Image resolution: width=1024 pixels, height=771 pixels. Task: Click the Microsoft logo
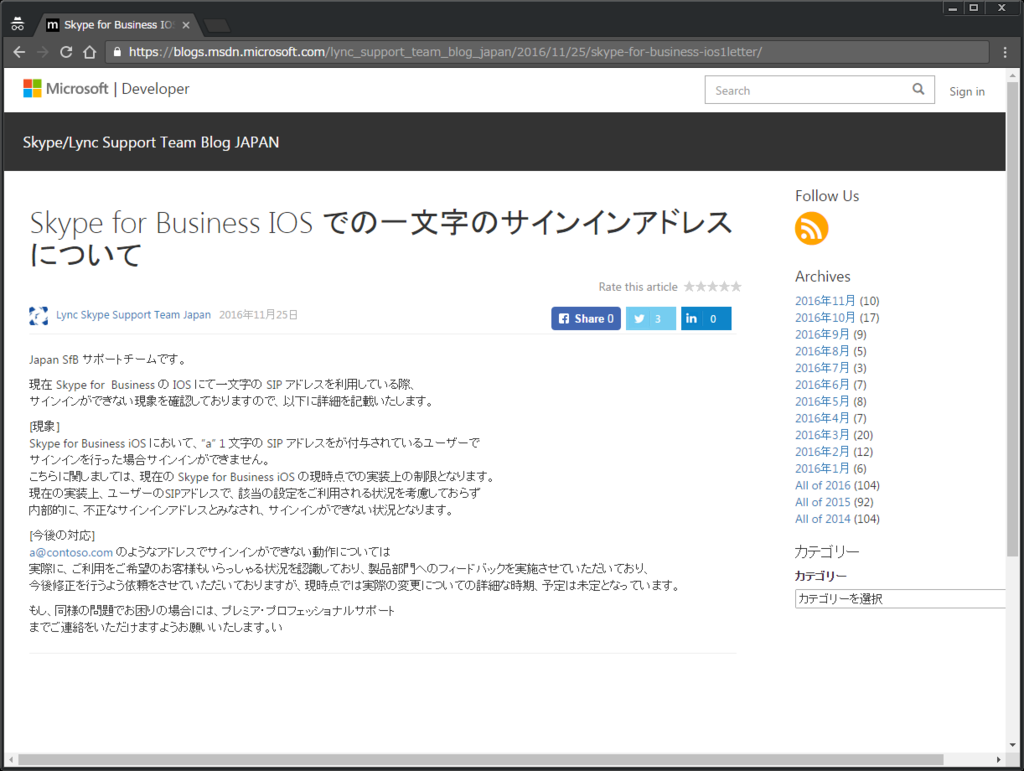[32, 89]
